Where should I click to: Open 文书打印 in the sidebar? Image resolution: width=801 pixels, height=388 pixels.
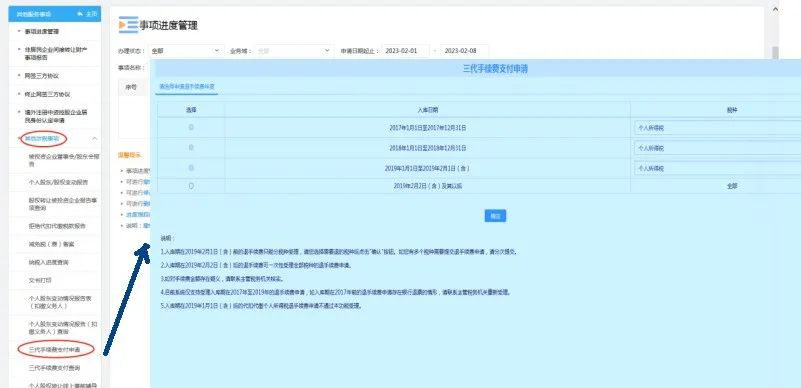(40, 280)
